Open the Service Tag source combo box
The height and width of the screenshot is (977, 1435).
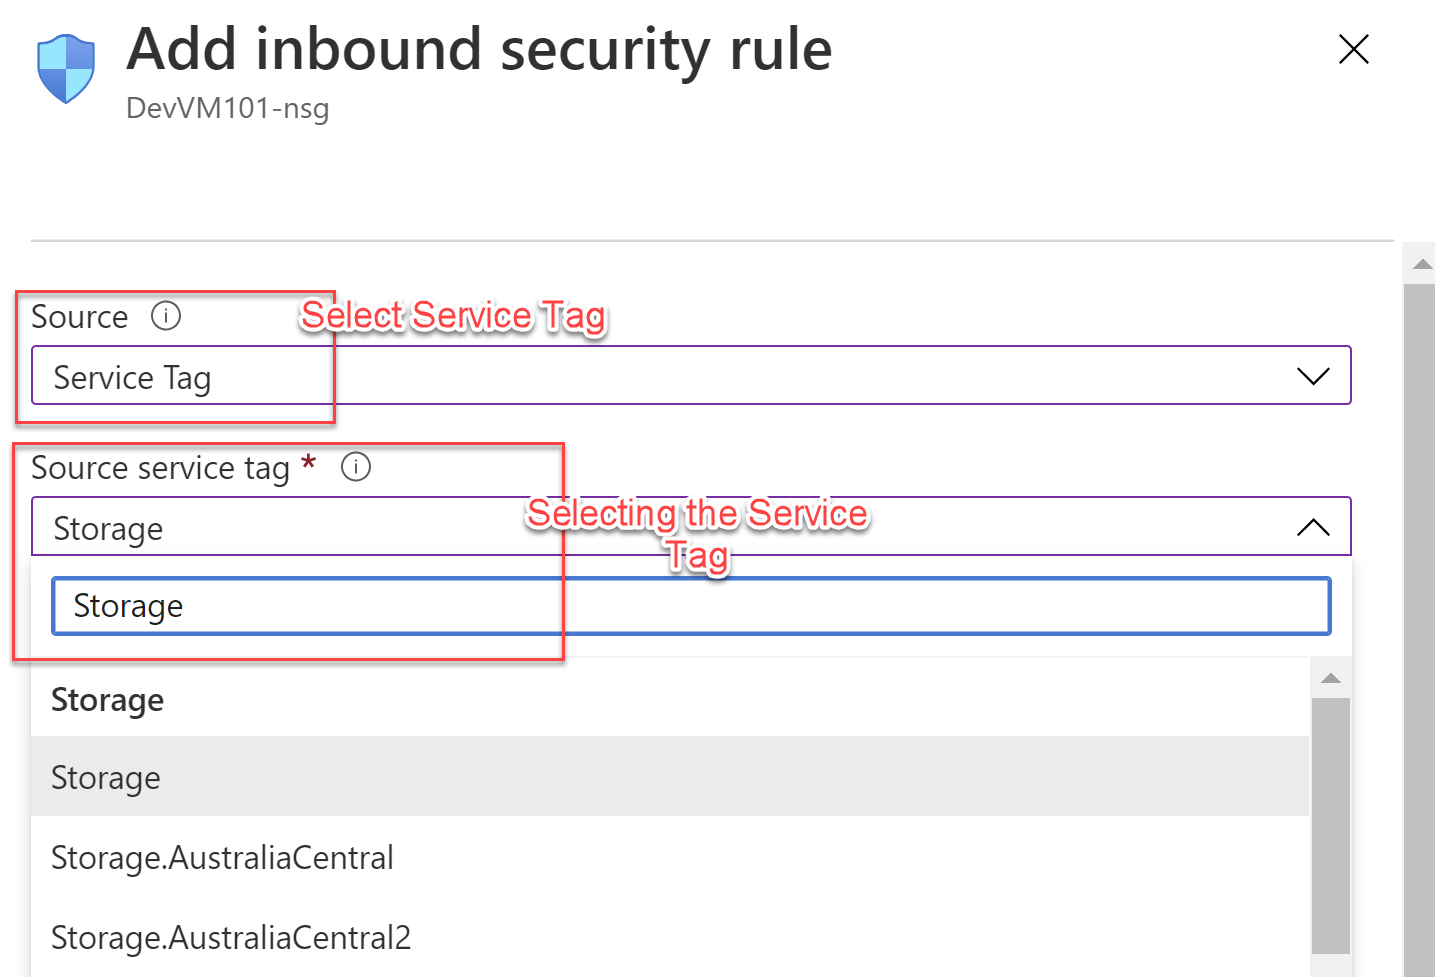click(691, 376)
